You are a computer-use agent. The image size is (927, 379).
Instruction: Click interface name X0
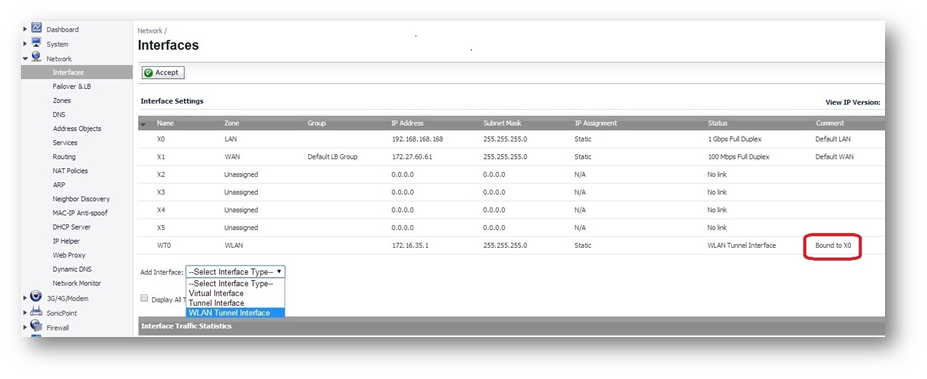pos(161,140)
